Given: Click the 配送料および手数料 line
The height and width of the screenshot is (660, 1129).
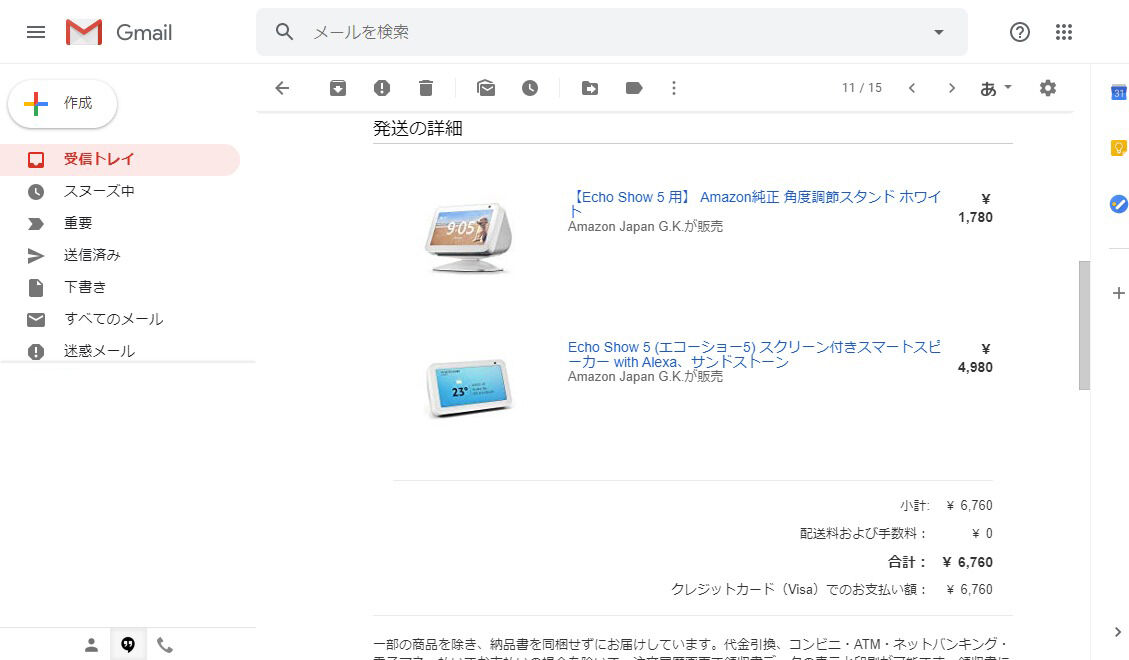Looking at the screenshot, I should point(896,533).
